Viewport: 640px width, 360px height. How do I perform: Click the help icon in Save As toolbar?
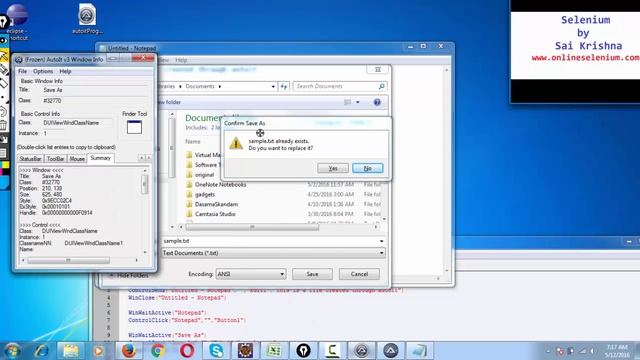(x=377, y=102)
